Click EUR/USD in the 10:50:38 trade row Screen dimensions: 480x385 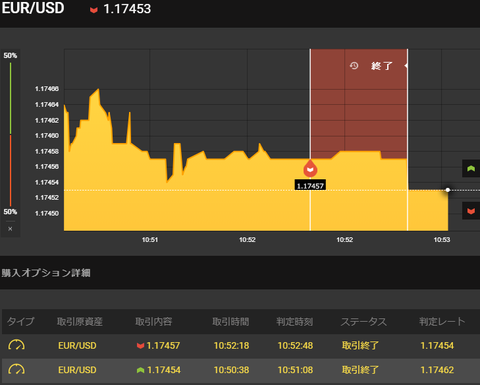coord(77,370)
